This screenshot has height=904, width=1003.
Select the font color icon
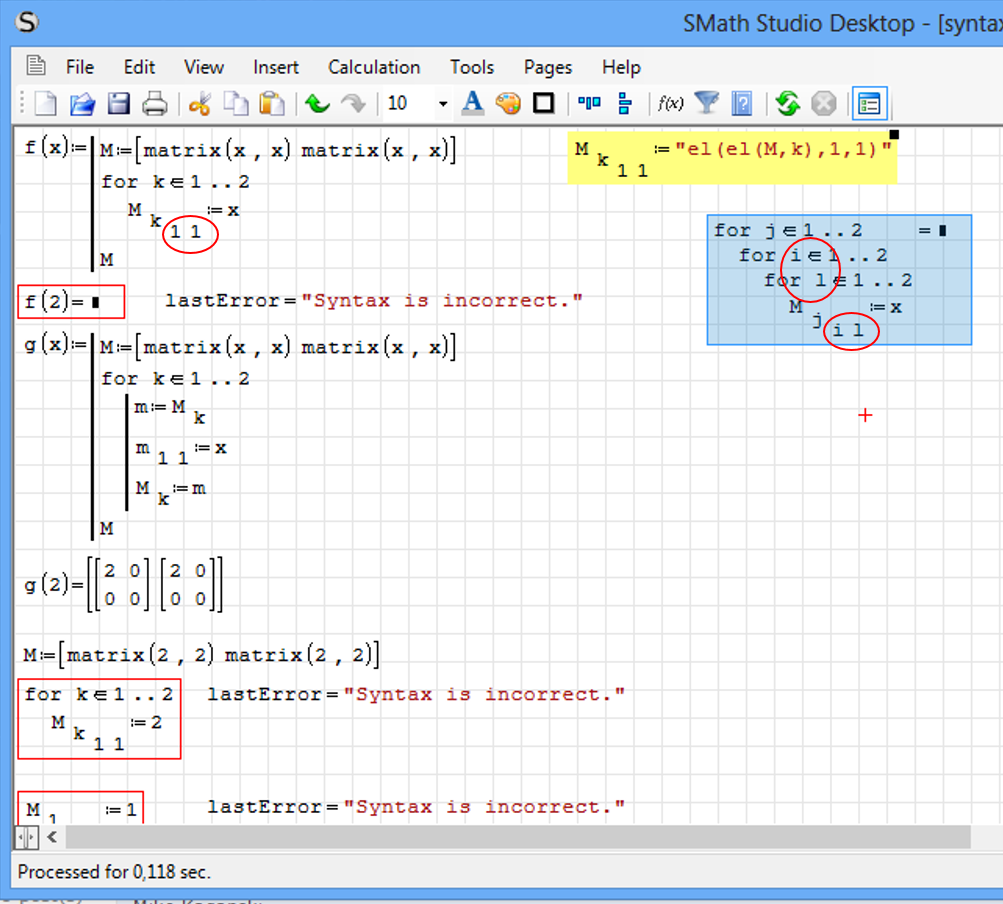pyautogui.click(x=473, y=103)
